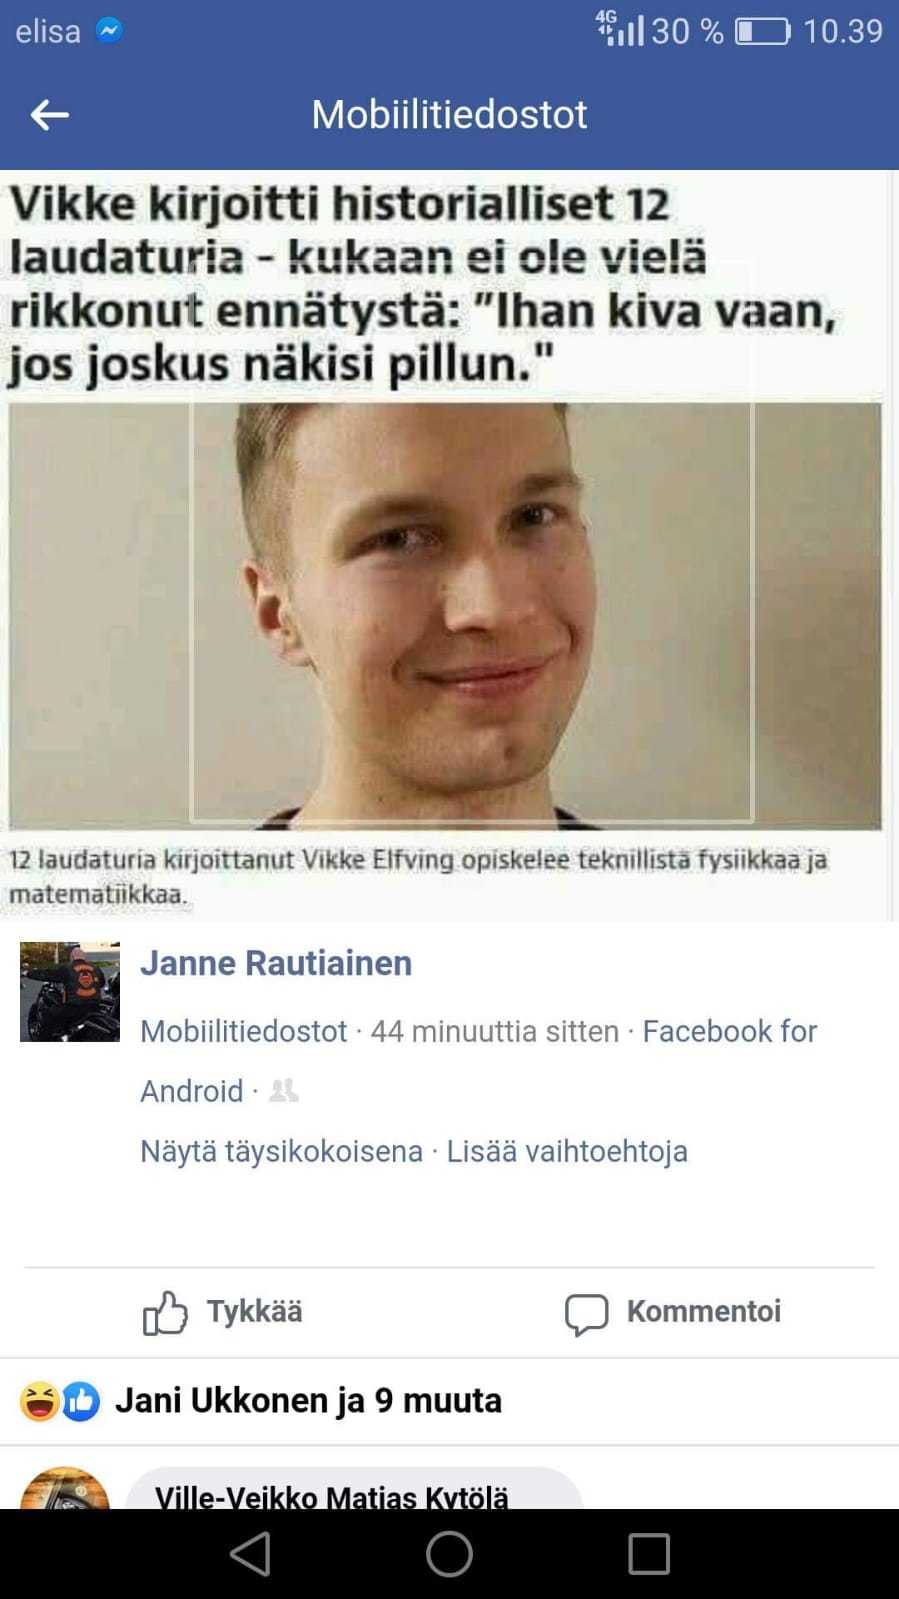View reactions by Jani Ukkonen ja 9 muuta
The height and width of the screenshot is (1599, 899).
click(308, 1401)
